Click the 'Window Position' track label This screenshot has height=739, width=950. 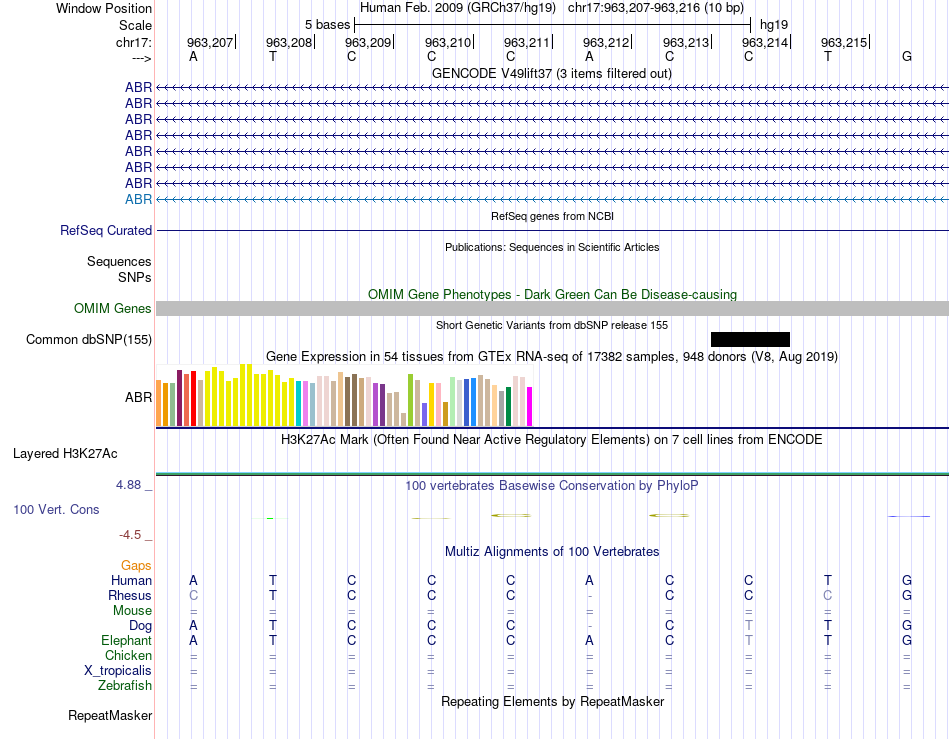tap(104, 8)
